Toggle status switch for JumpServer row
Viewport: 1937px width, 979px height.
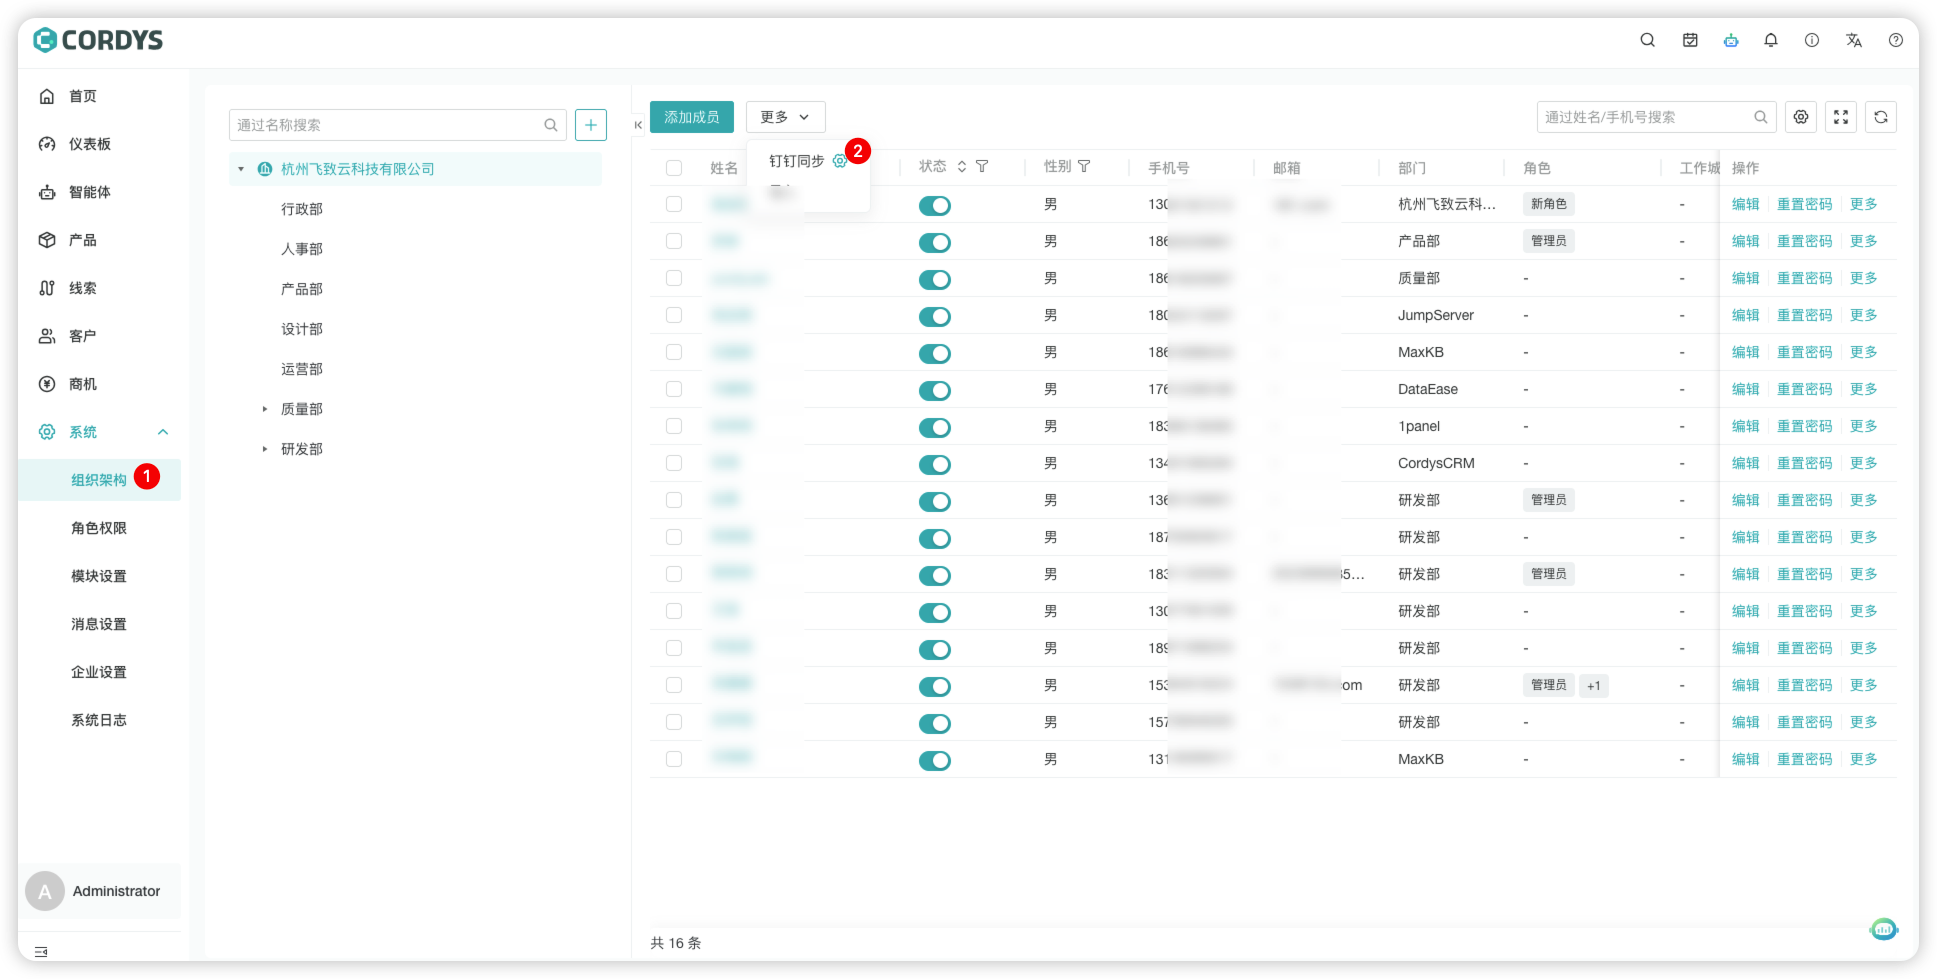point(934,317)
